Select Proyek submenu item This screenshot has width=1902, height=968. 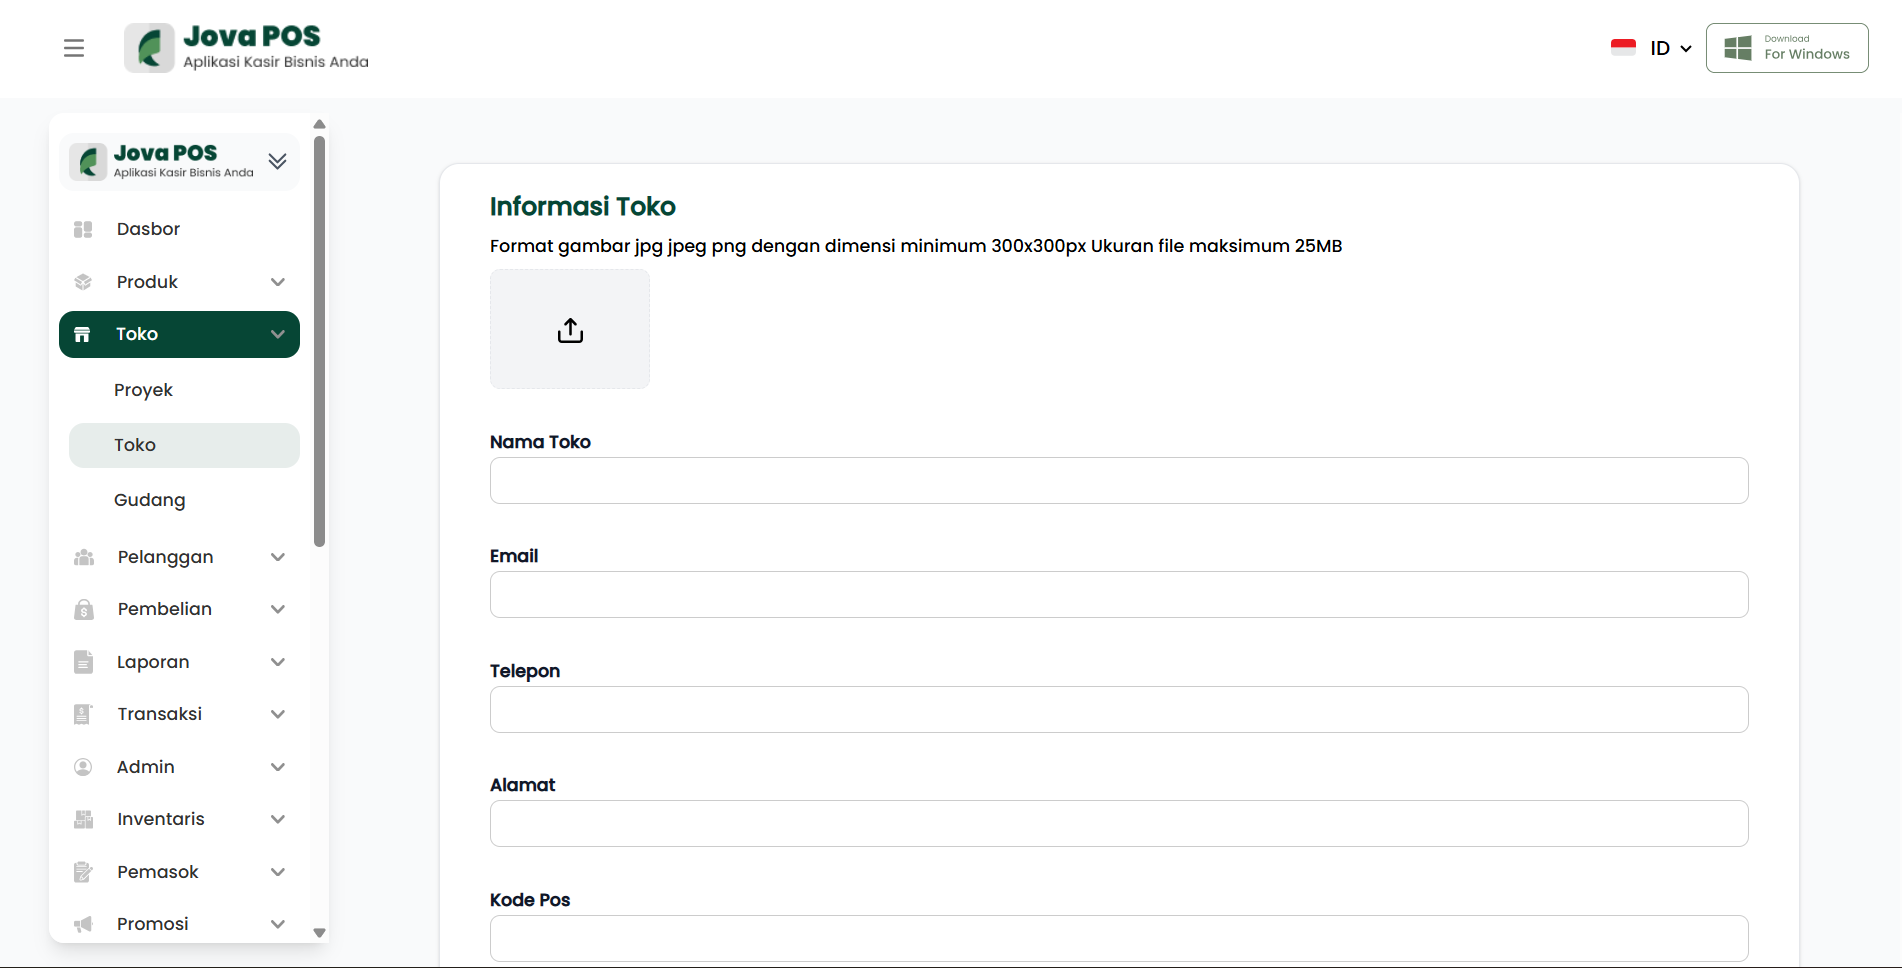click(144, 390)
